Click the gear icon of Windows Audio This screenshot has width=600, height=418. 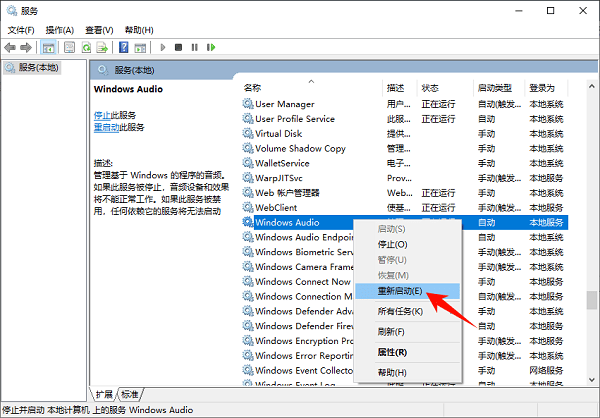[248, 222]
